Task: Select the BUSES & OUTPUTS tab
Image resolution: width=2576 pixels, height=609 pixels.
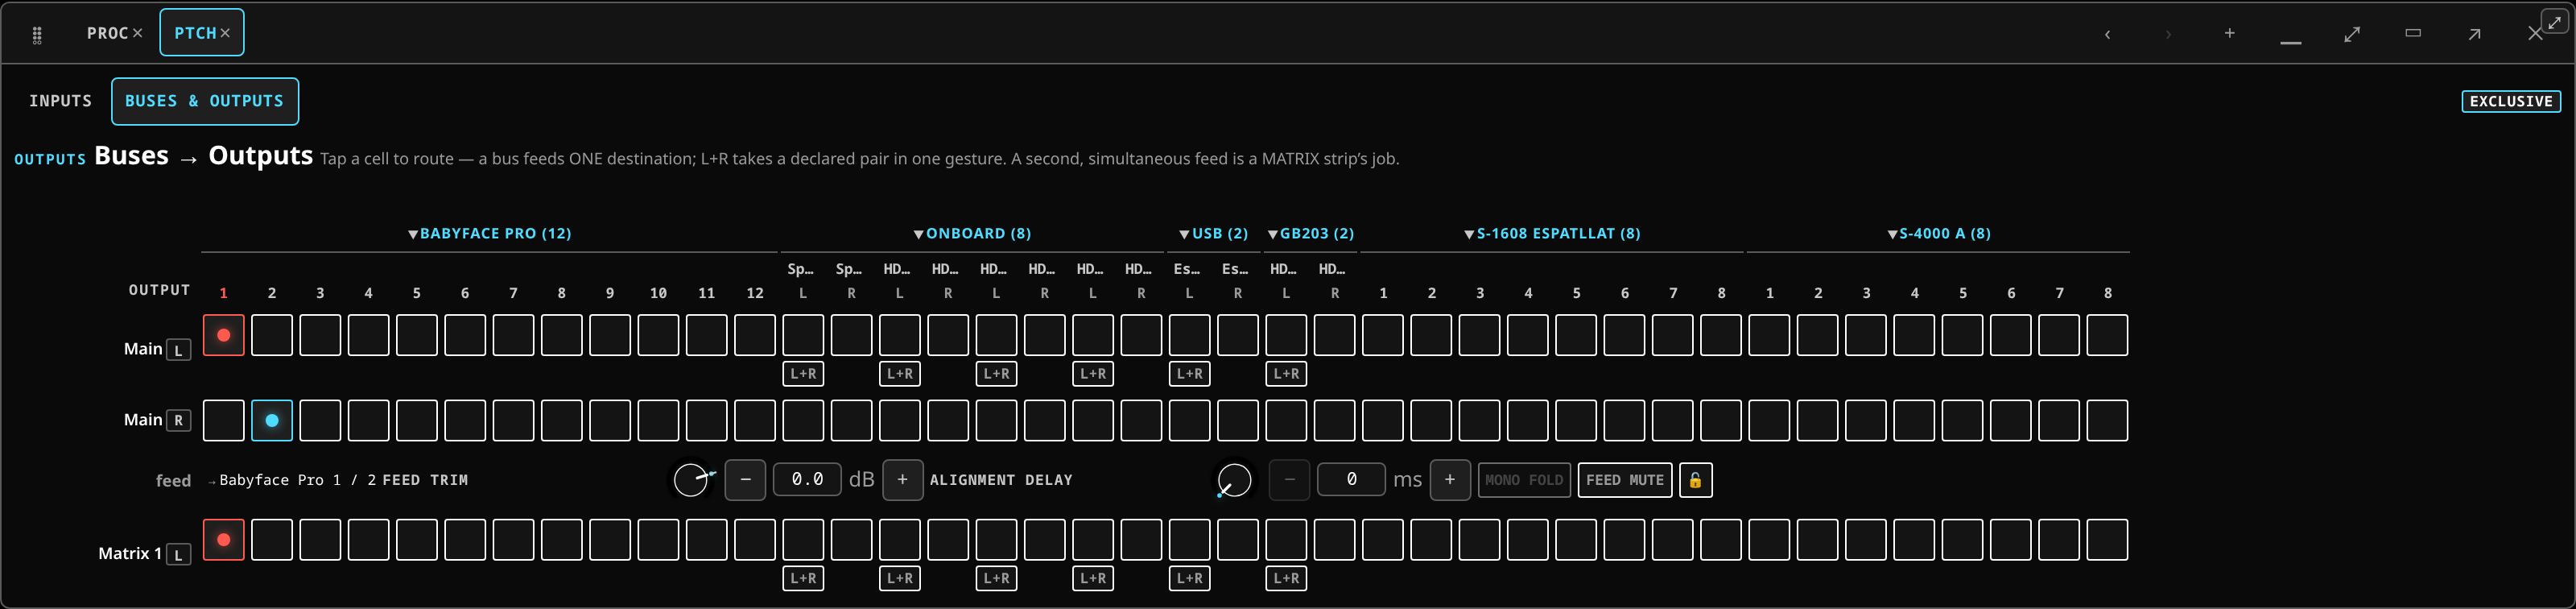Action: coord(205,101)
